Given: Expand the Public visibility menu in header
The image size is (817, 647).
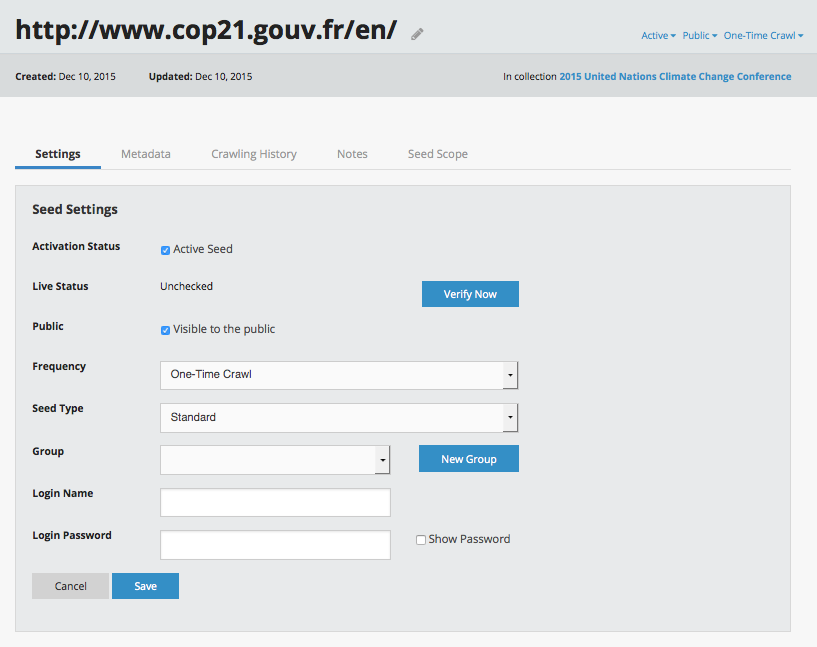Looking at the screenshot, I should (699, 36).
